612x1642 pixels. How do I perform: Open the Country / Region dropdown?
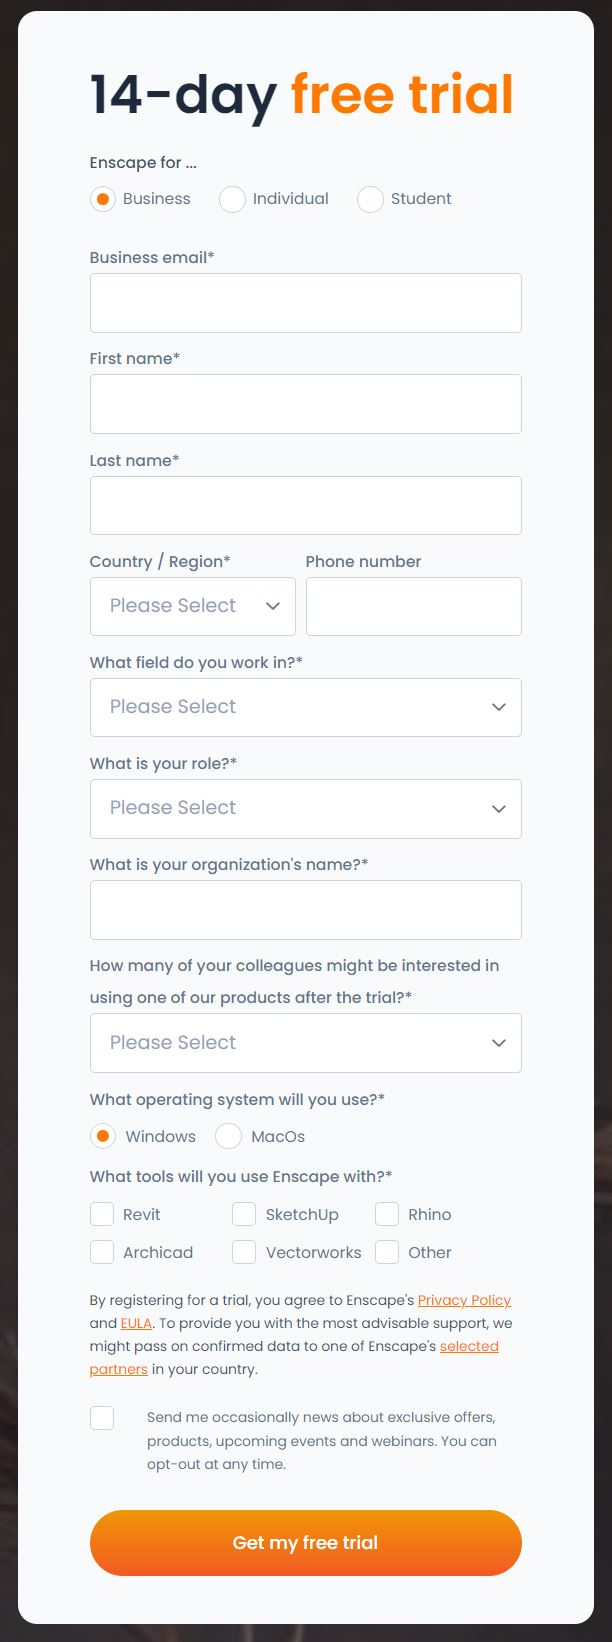tap(193, 606)
